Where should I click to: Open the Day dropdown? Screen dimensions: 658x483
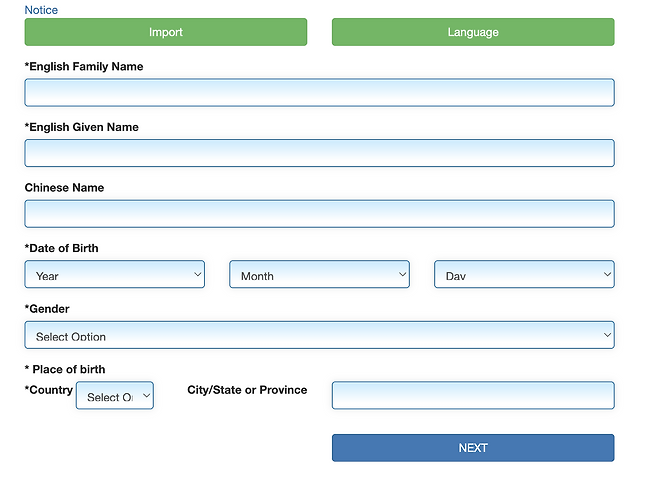click(x=524, y=275)
